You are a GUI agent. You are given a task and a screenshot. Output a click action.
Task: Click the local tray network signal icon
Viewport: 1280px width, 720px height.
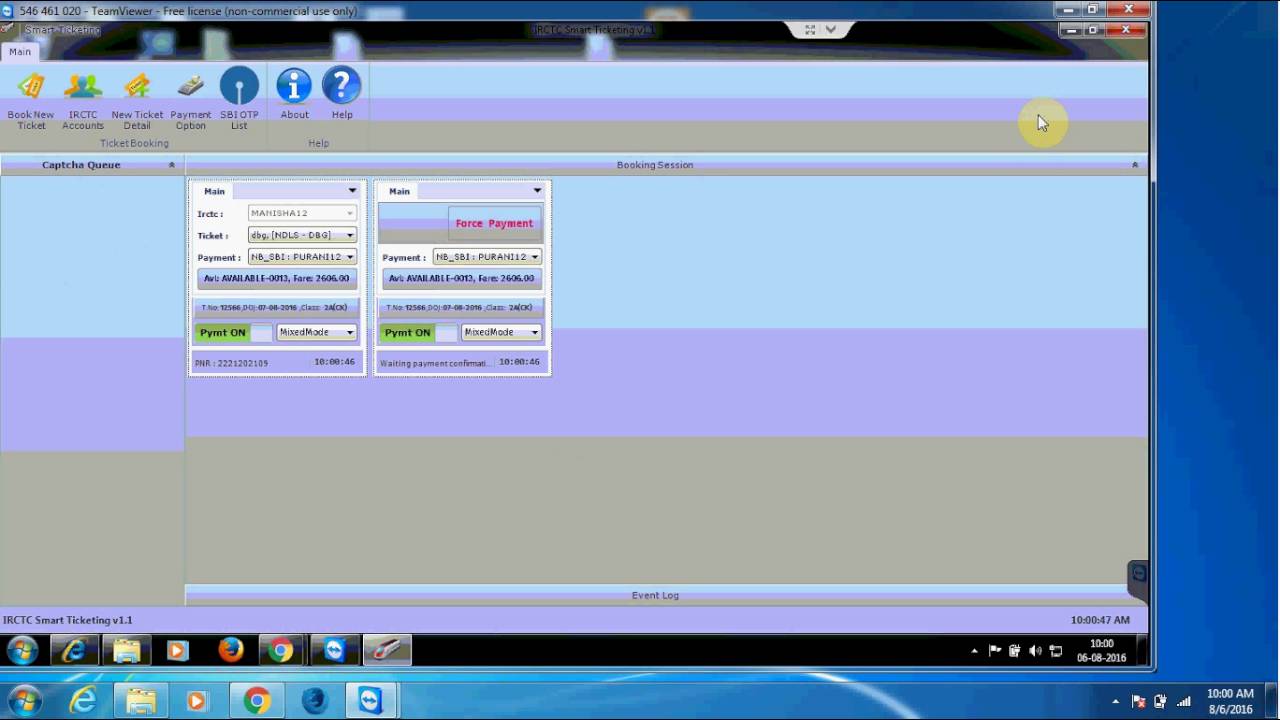[1184, 701]
